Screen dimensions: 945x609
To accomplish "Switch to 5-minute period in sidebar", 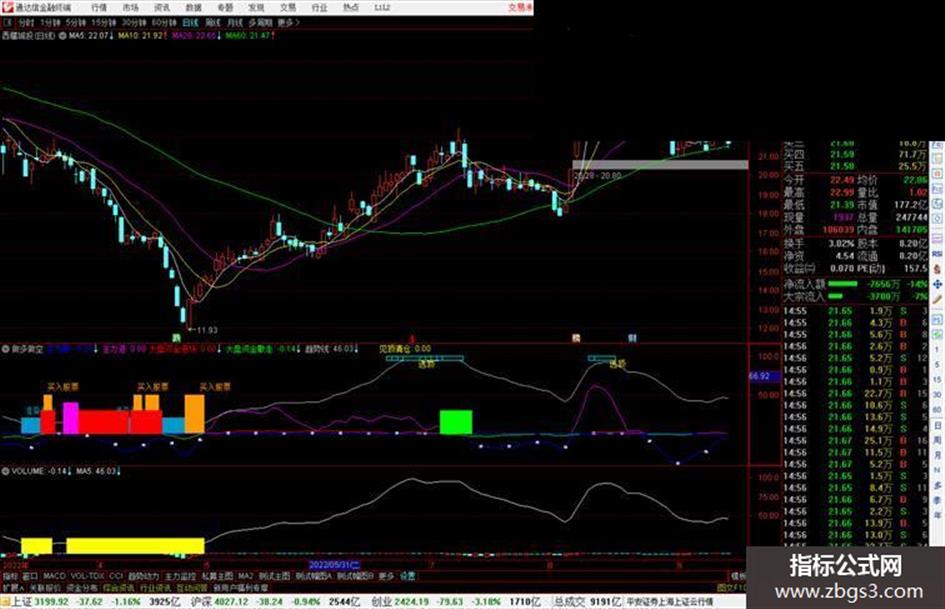I will click(x=937, y=364).
